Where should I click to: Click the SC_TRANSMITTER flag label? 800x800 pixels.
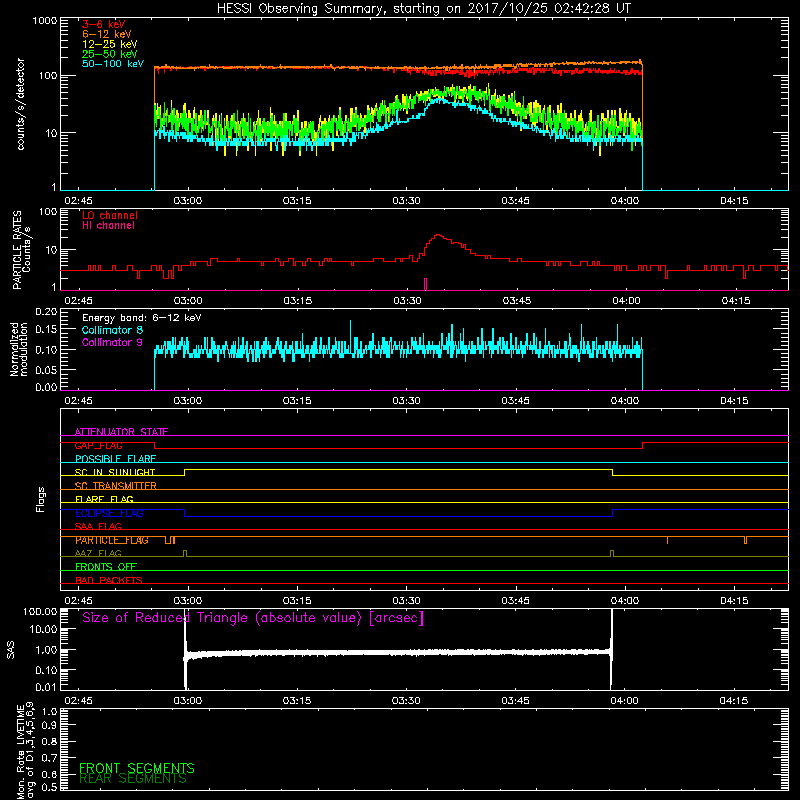coord(115,485)
